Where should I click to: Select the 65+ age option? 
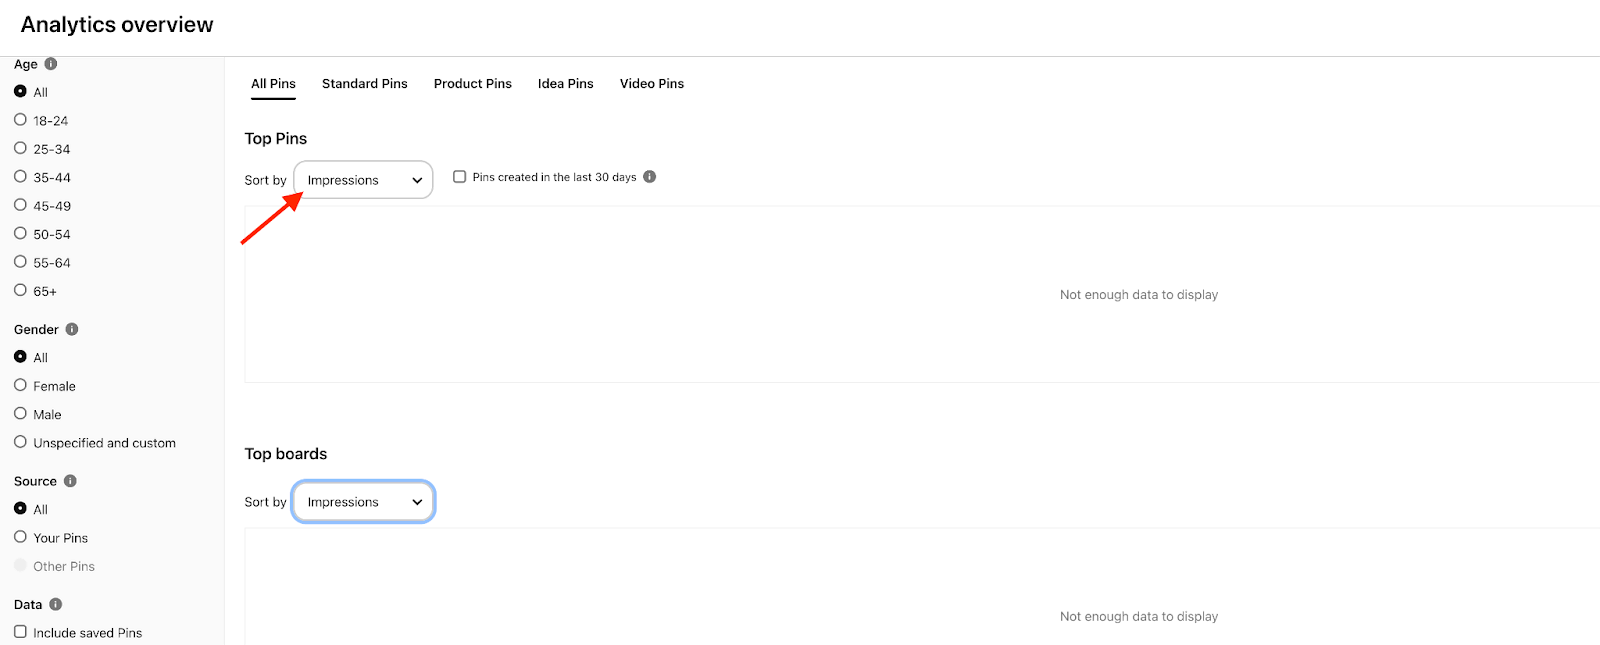[x=20, y=290]
